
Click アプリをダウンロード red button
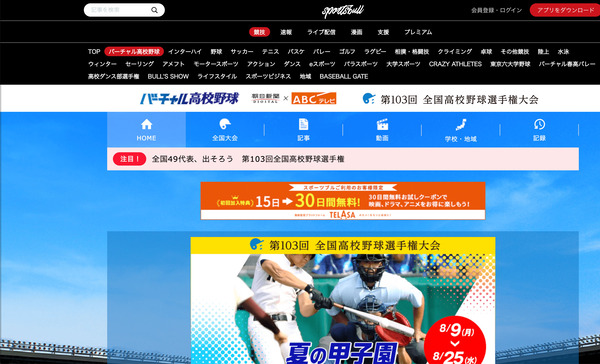coord(565,10)
